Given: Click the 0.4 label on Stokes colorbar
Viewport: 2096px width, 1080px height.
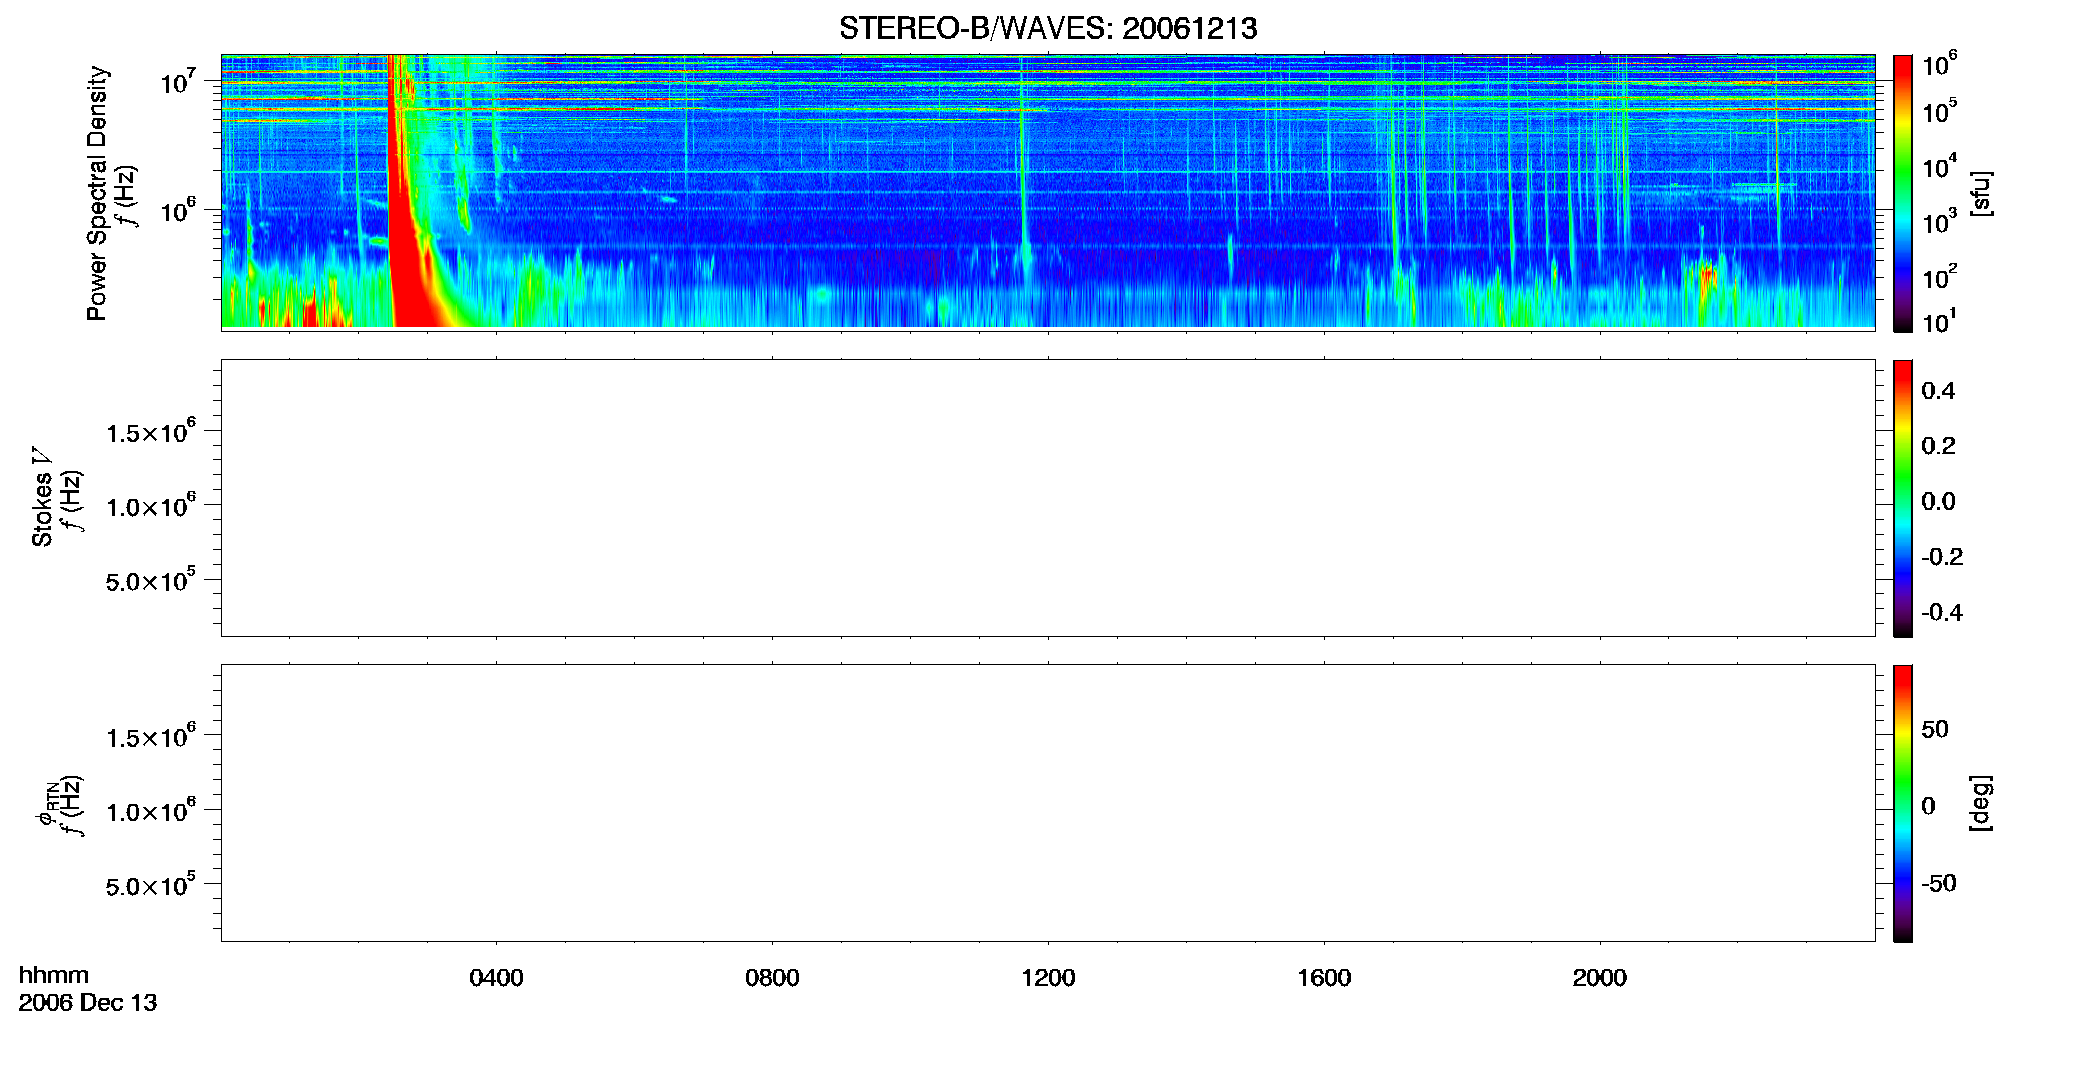Looking at the screenshot, I should click(1938, 391).
